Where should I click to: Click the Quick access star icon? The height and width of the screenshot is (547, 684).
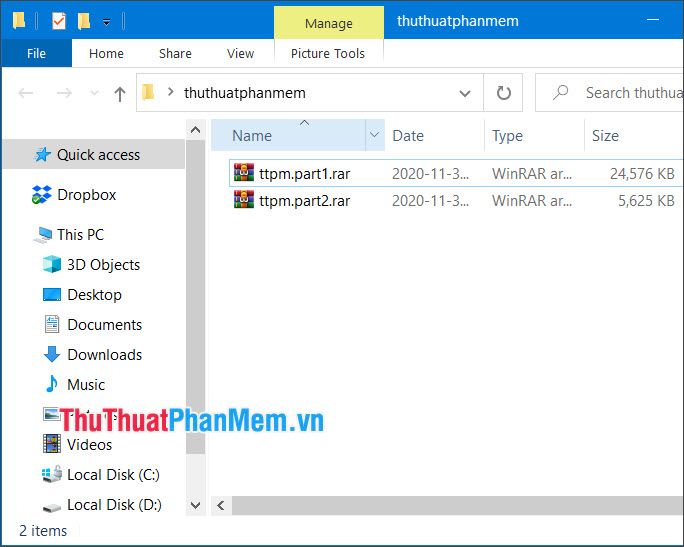click(42, 154)
